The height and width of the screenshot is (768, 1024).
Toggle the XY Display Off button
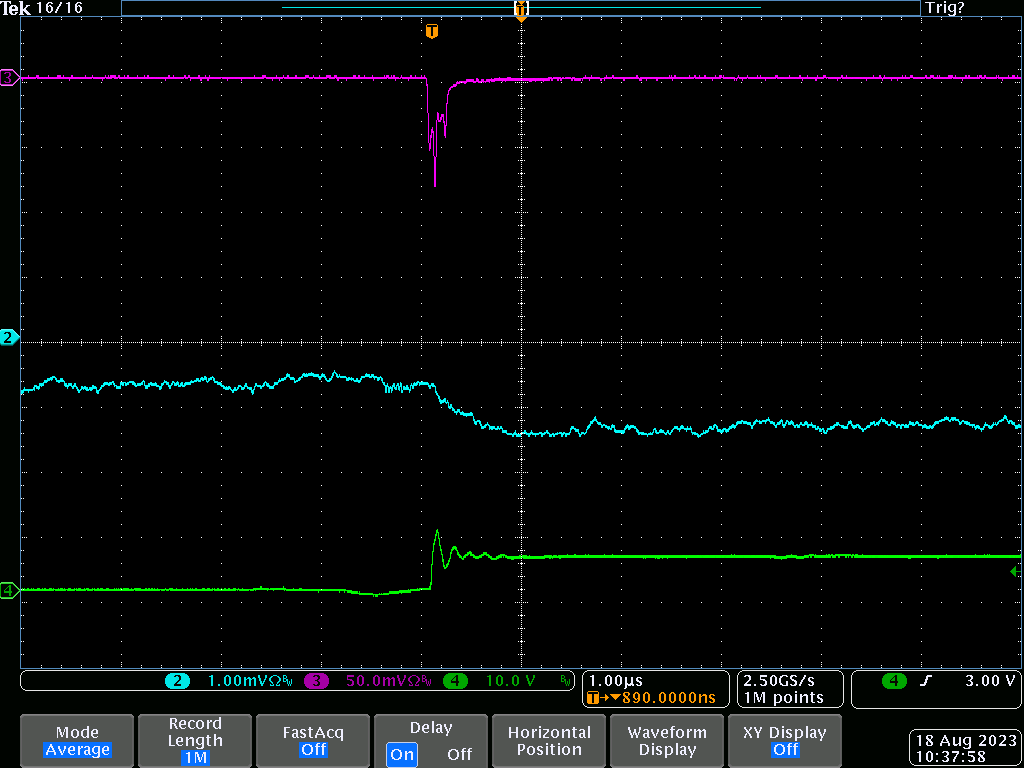(785, 741)
